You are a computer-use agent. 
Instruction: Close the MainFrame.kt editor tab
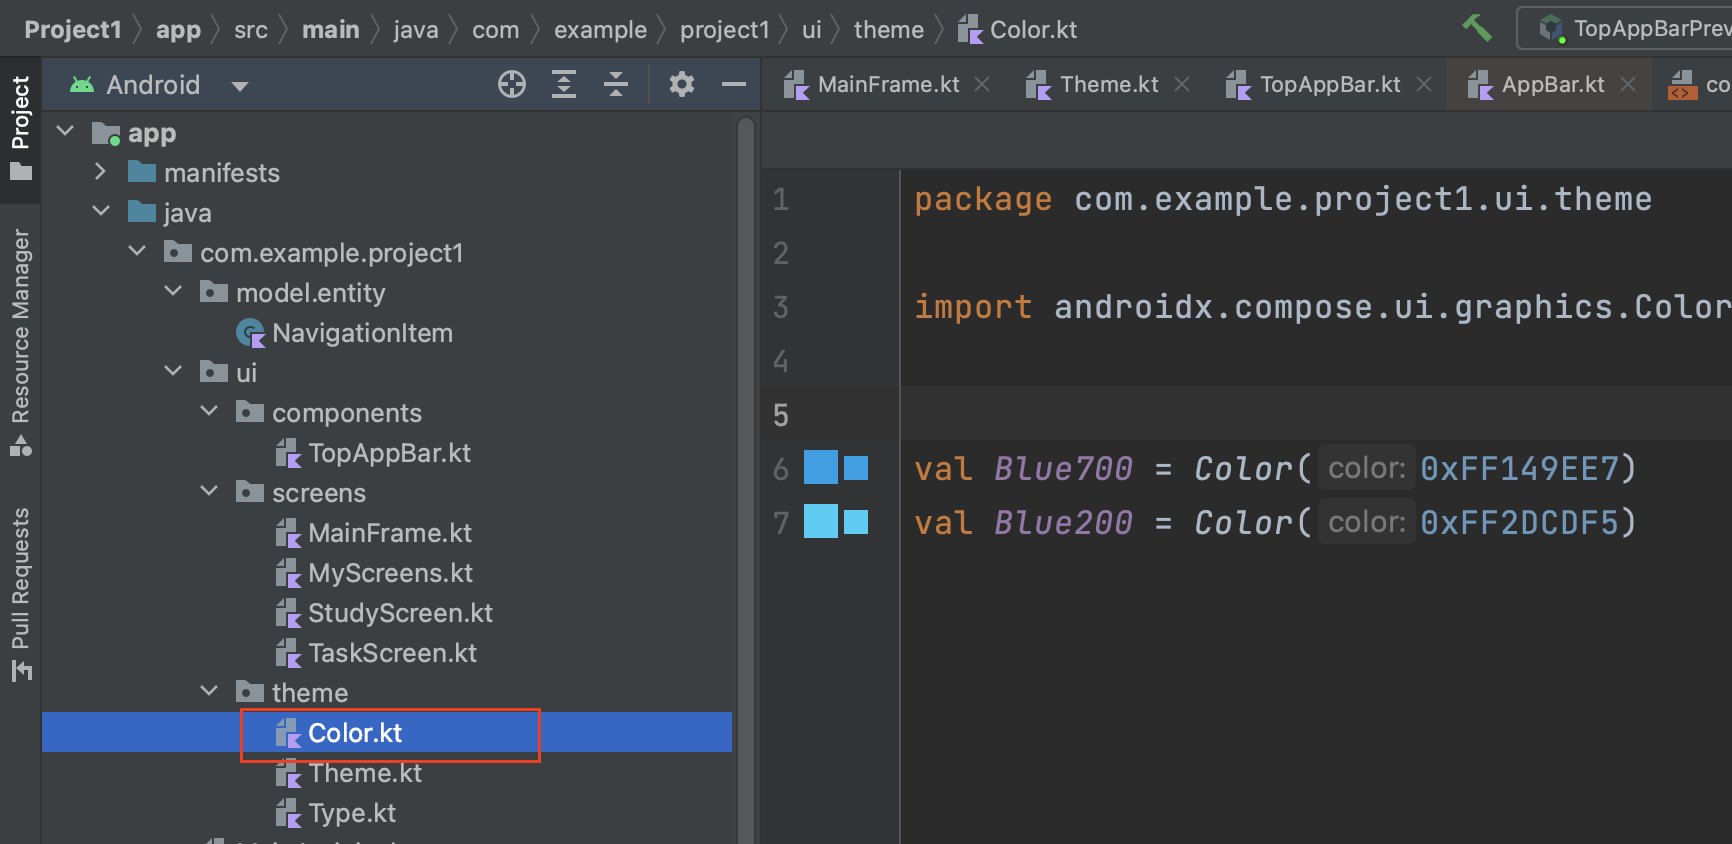[x=982, y=85]
